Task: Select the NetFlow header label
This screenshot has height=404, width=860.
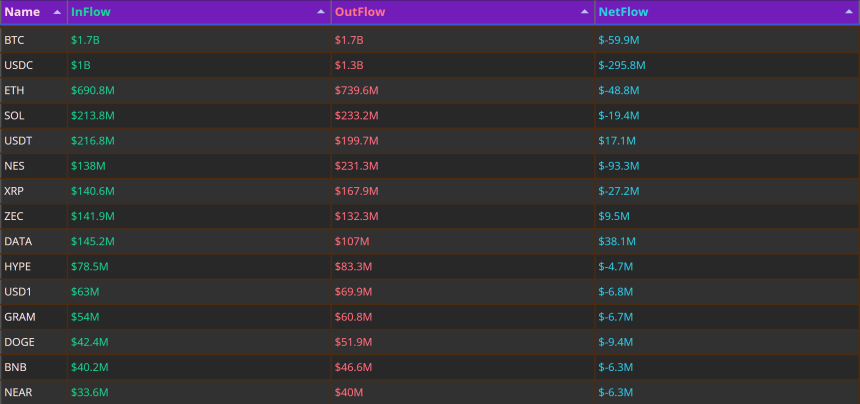Action: pos(623,12)
